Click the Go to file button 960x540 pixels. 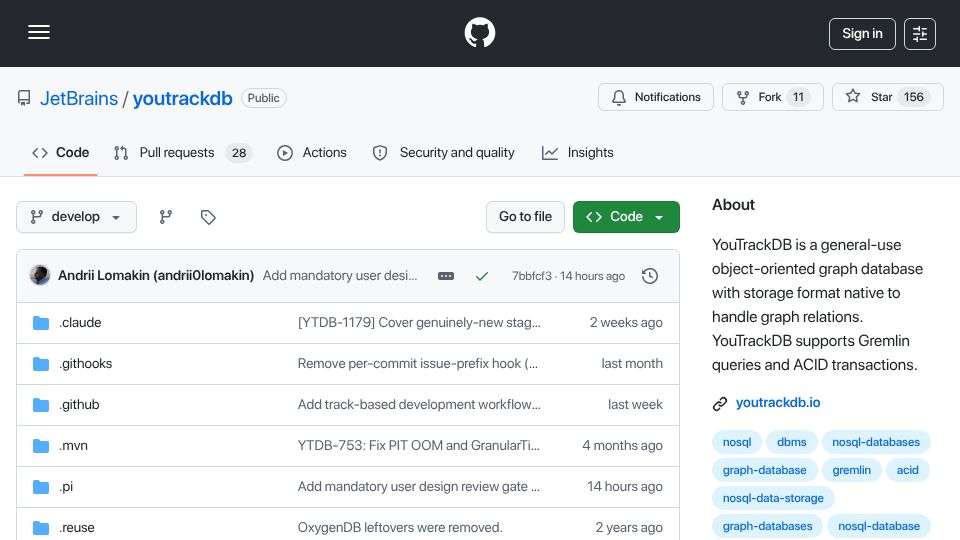click(x=525, y=217)
